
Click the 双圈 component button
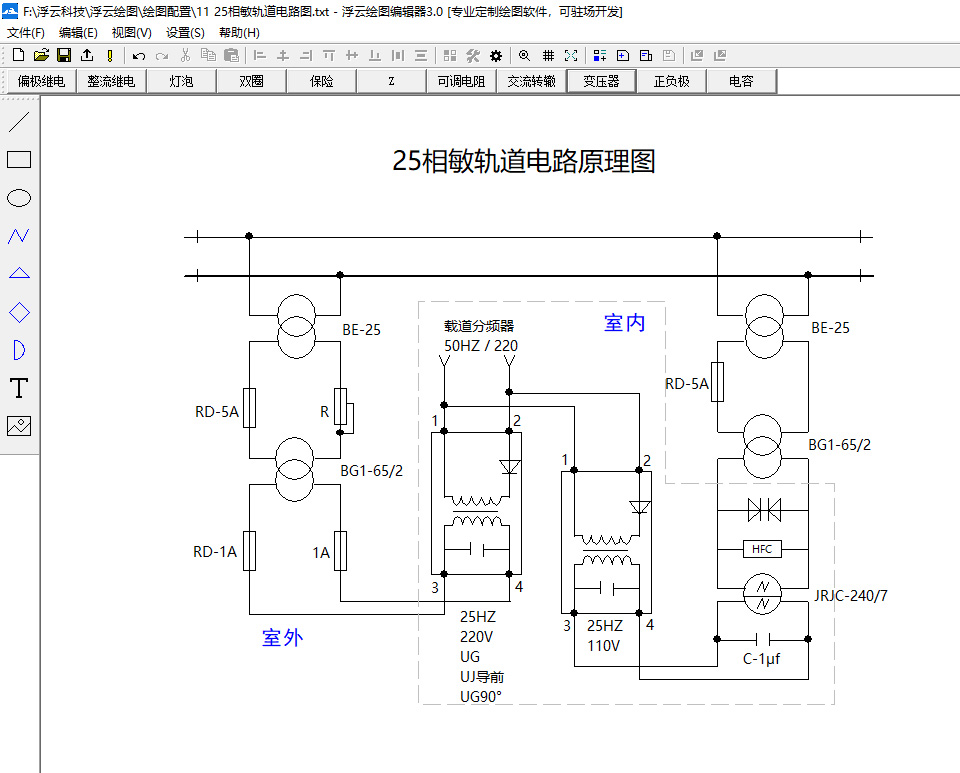tap(251, 81)
